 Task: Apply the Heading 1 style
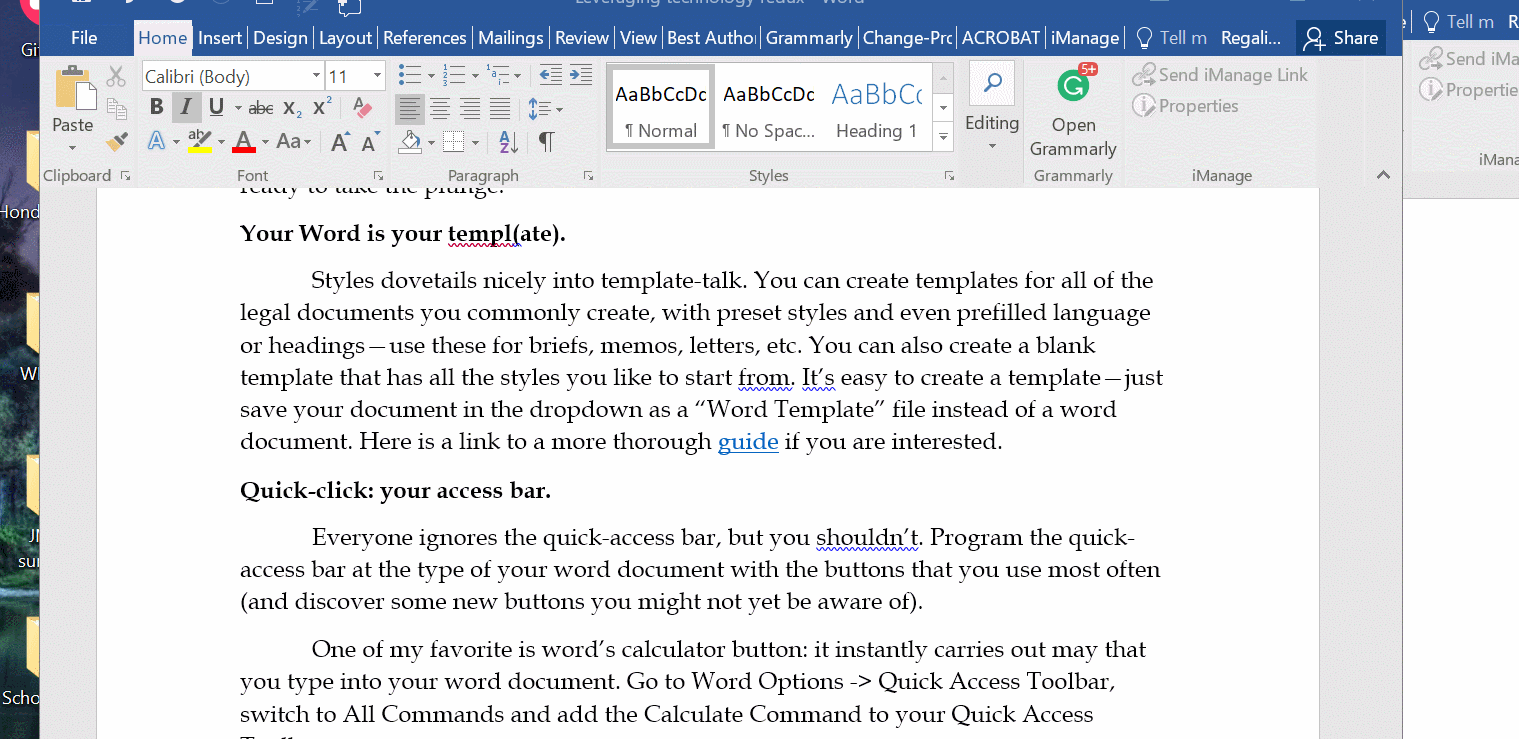pos(877,107)
